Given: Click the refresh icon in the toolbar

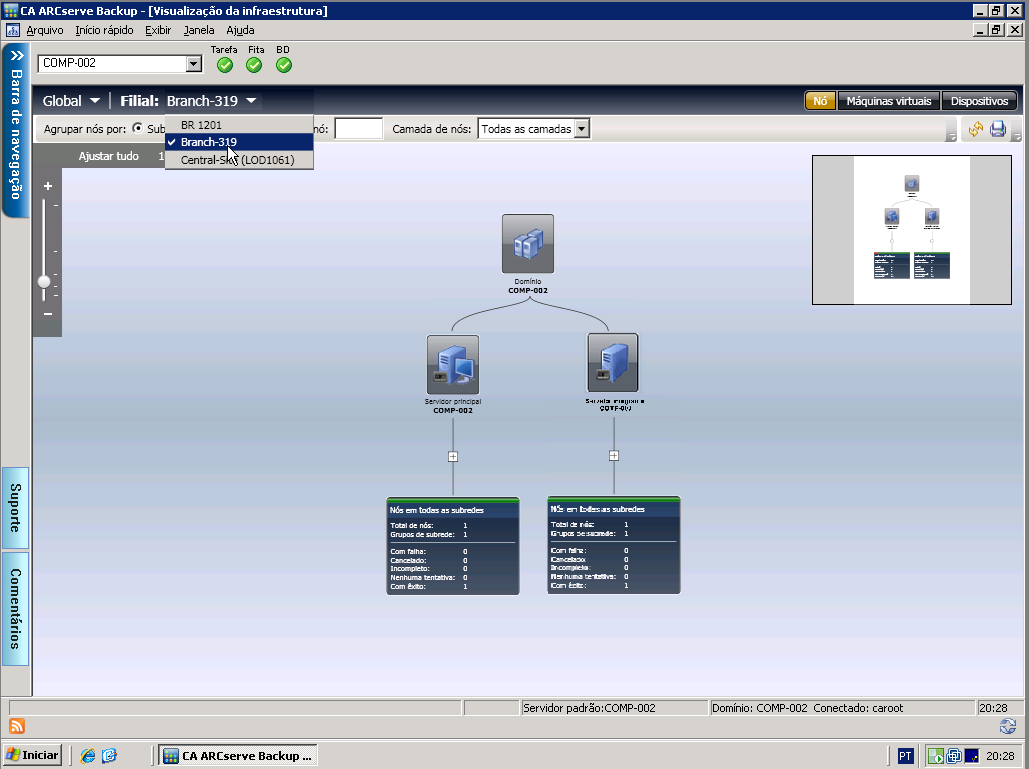Looking at the screenshot, I should point(974,129).
